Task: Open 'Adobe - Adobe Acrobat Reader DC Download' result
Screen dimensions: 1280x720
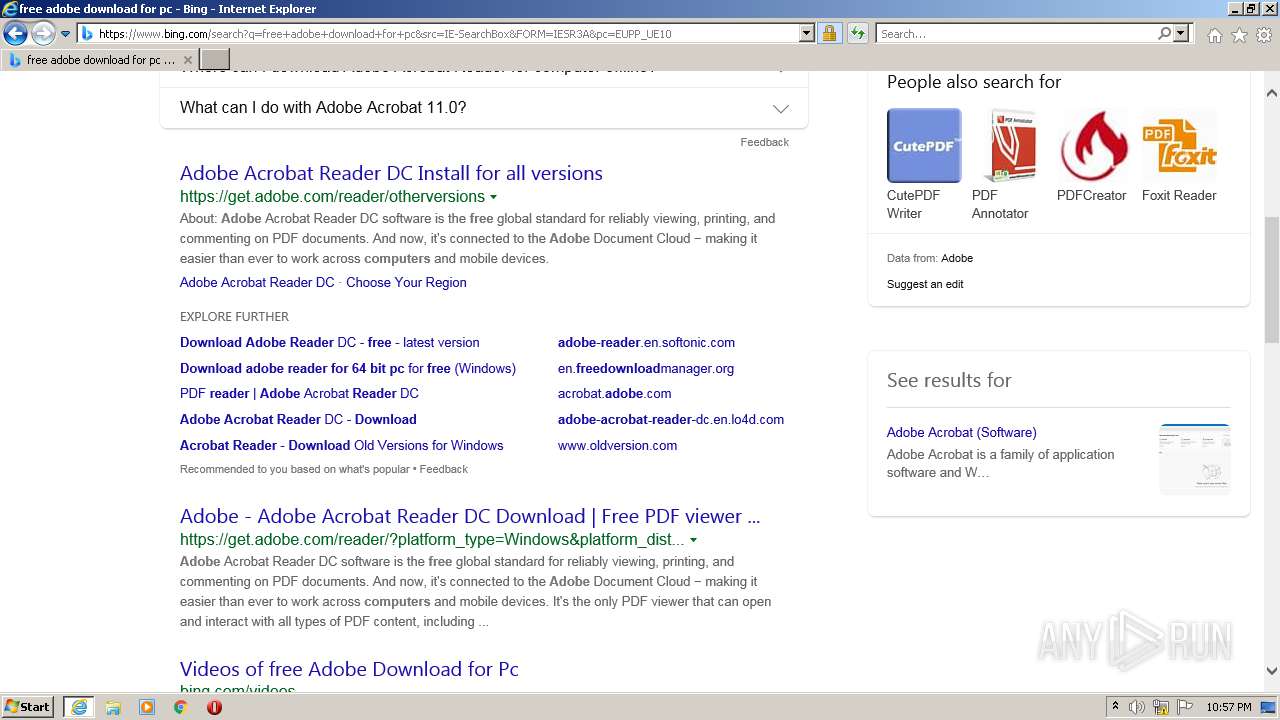Action: click(x=470, y=516)
